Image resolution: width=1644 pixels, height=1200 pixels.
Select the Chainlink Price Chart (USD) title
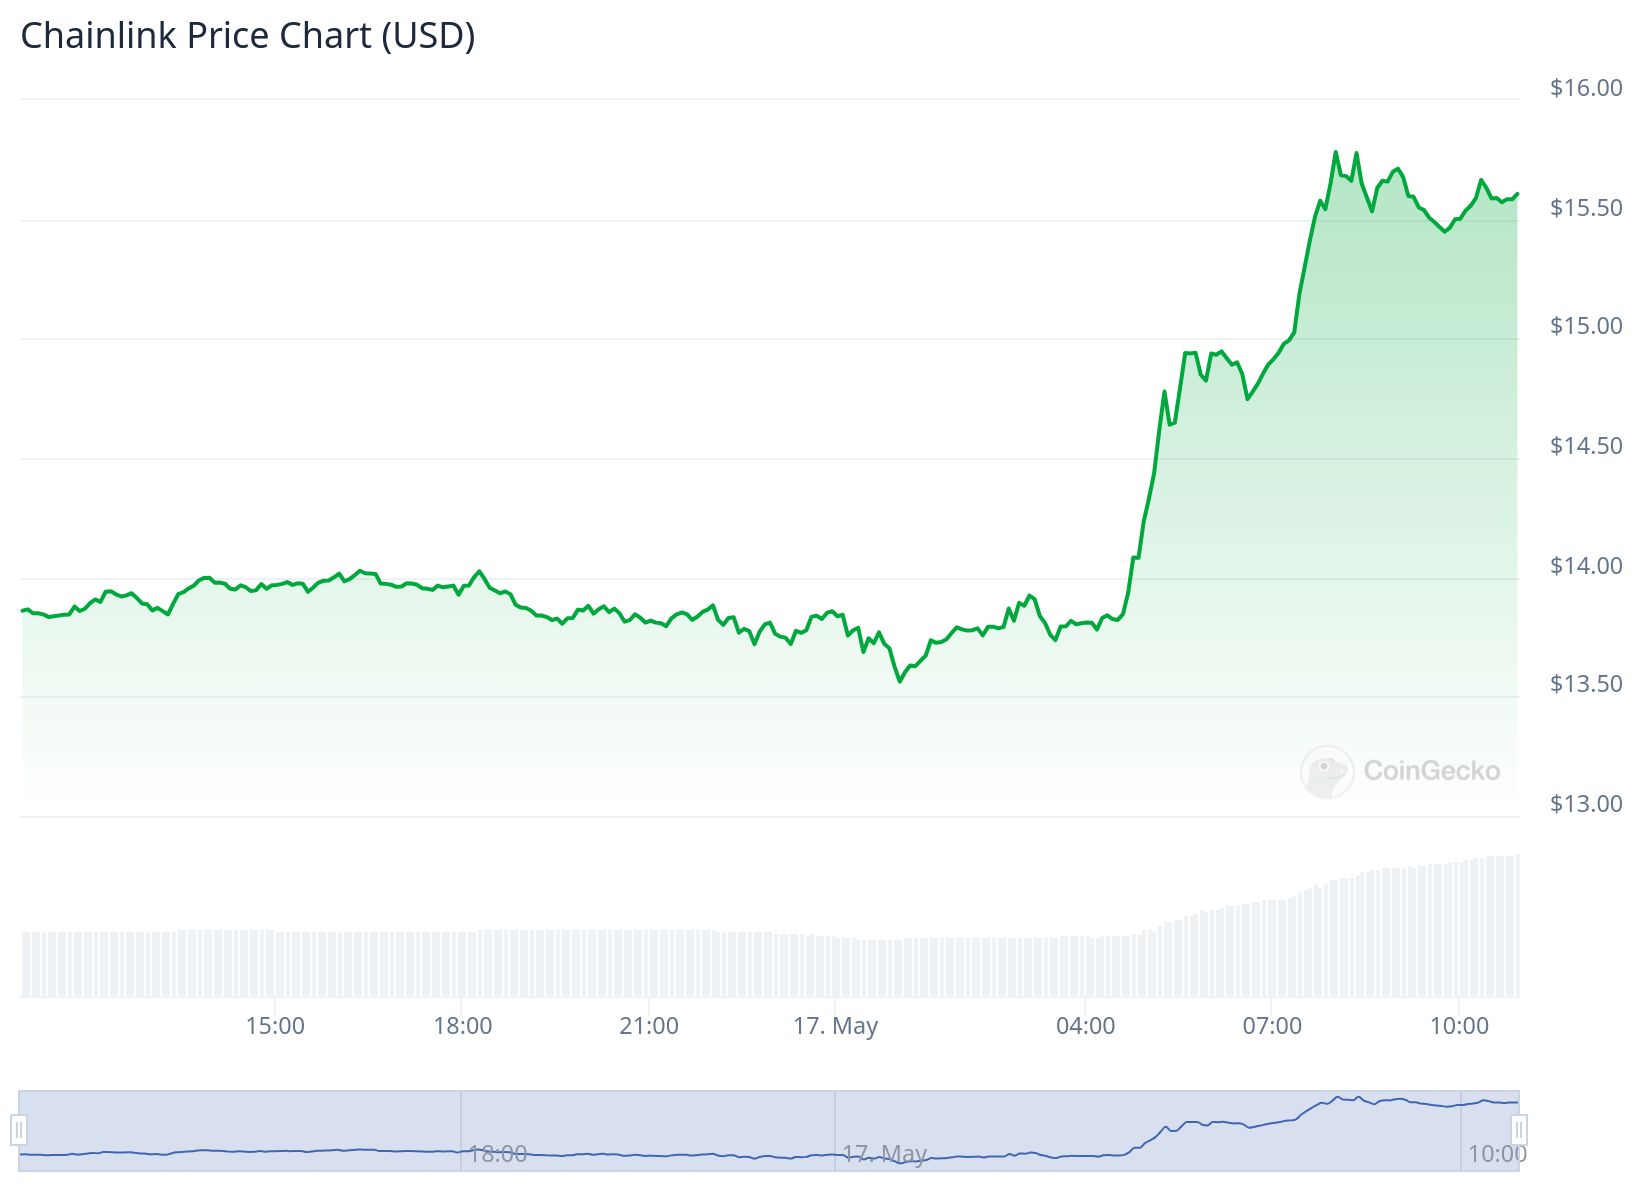(x=247, y=36)
